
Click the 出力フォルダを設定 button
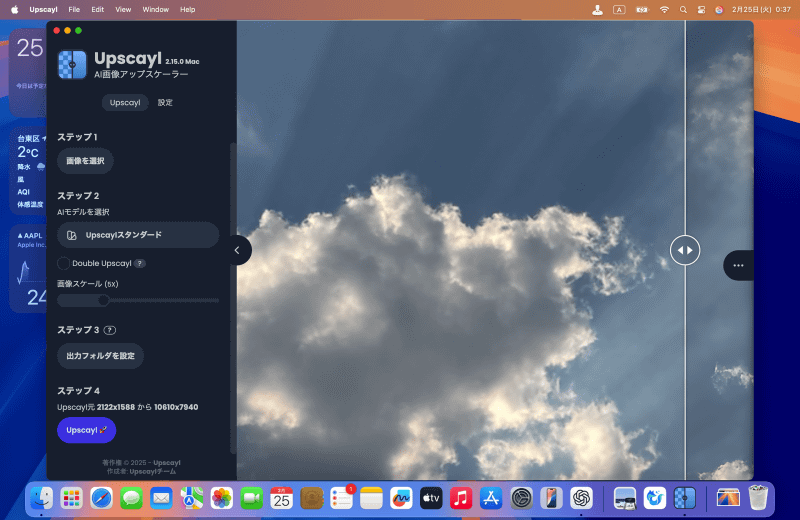pos(100,356)
